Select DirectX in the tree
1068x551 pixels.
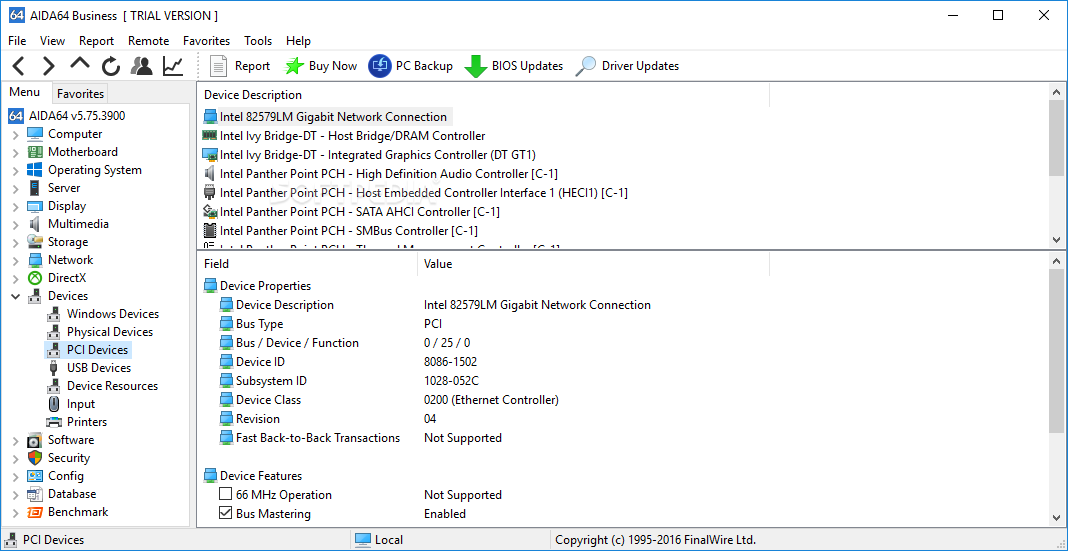(57, 278)
